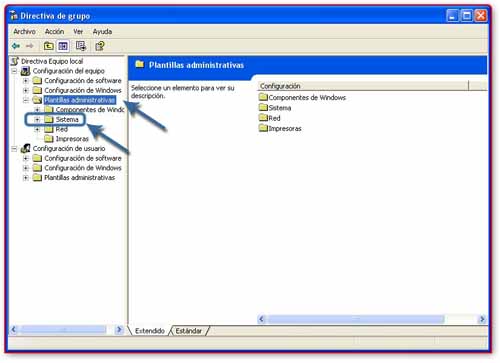The image size is (500, 363).
Task: Click the right pane scroll left arrow
Action: 262,319
